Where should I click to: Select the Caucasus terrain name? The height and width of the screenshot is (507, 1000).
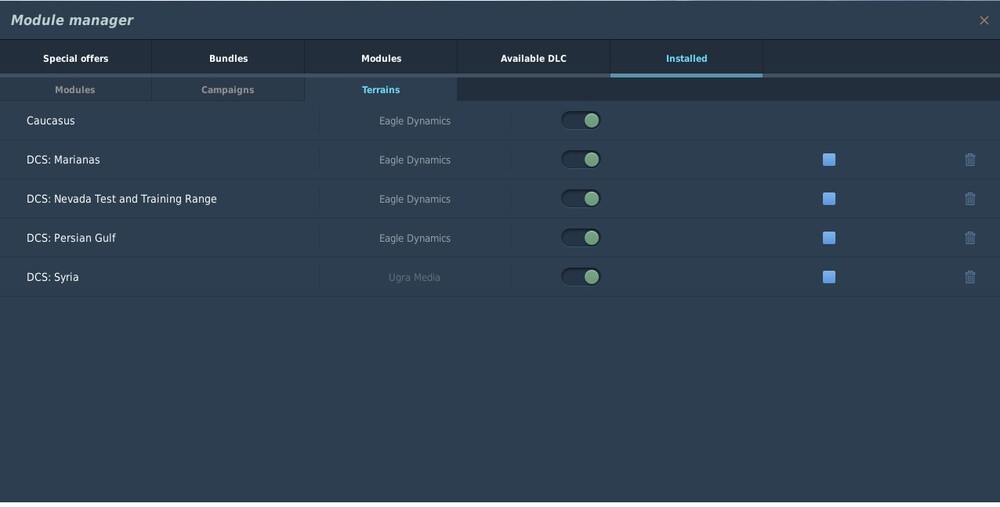51,121
